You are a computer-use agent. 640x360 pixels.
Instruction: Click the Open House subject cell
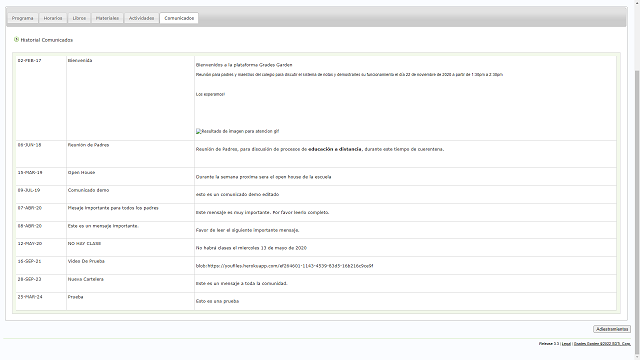[x=130, y=177]
